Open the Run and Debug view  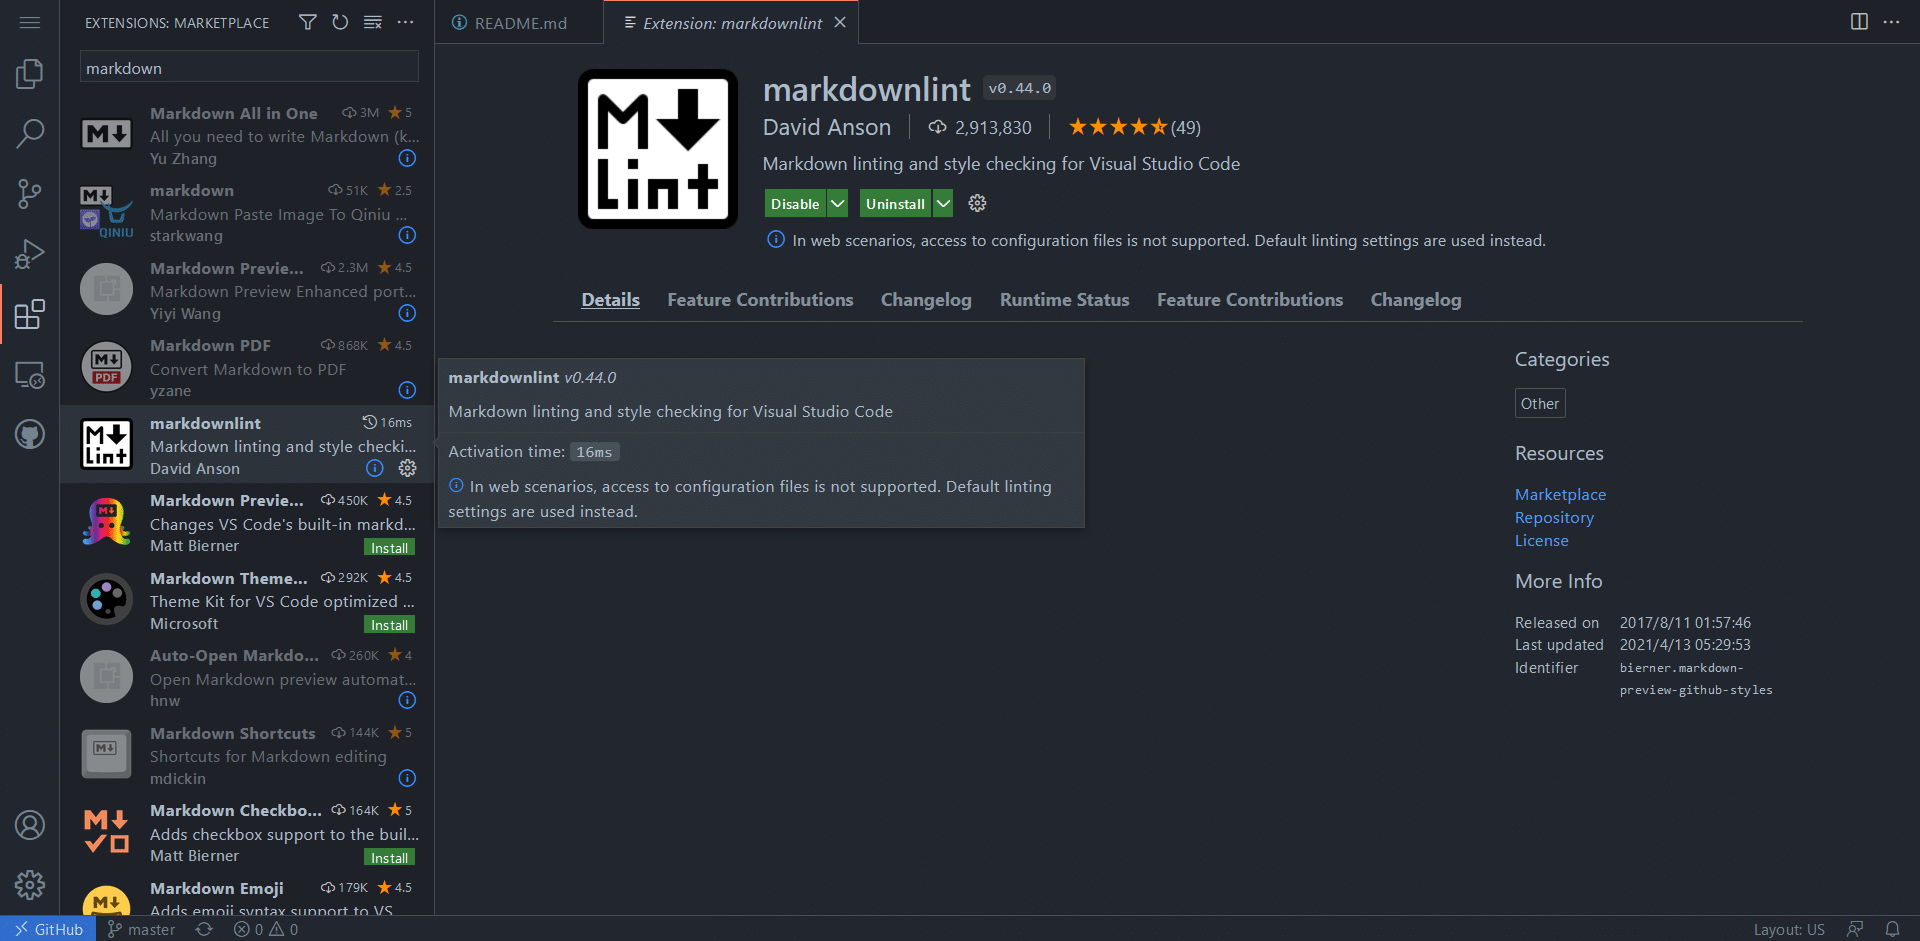[30, 254]
